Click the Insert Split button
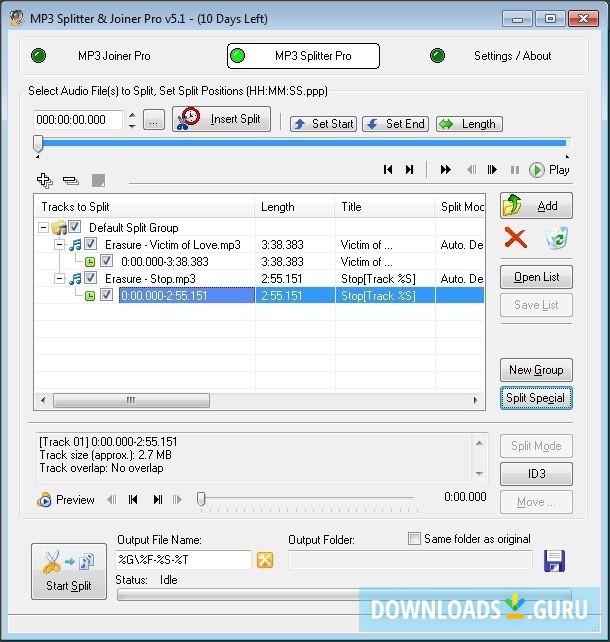The image size is (610, 642). [221, 119]
